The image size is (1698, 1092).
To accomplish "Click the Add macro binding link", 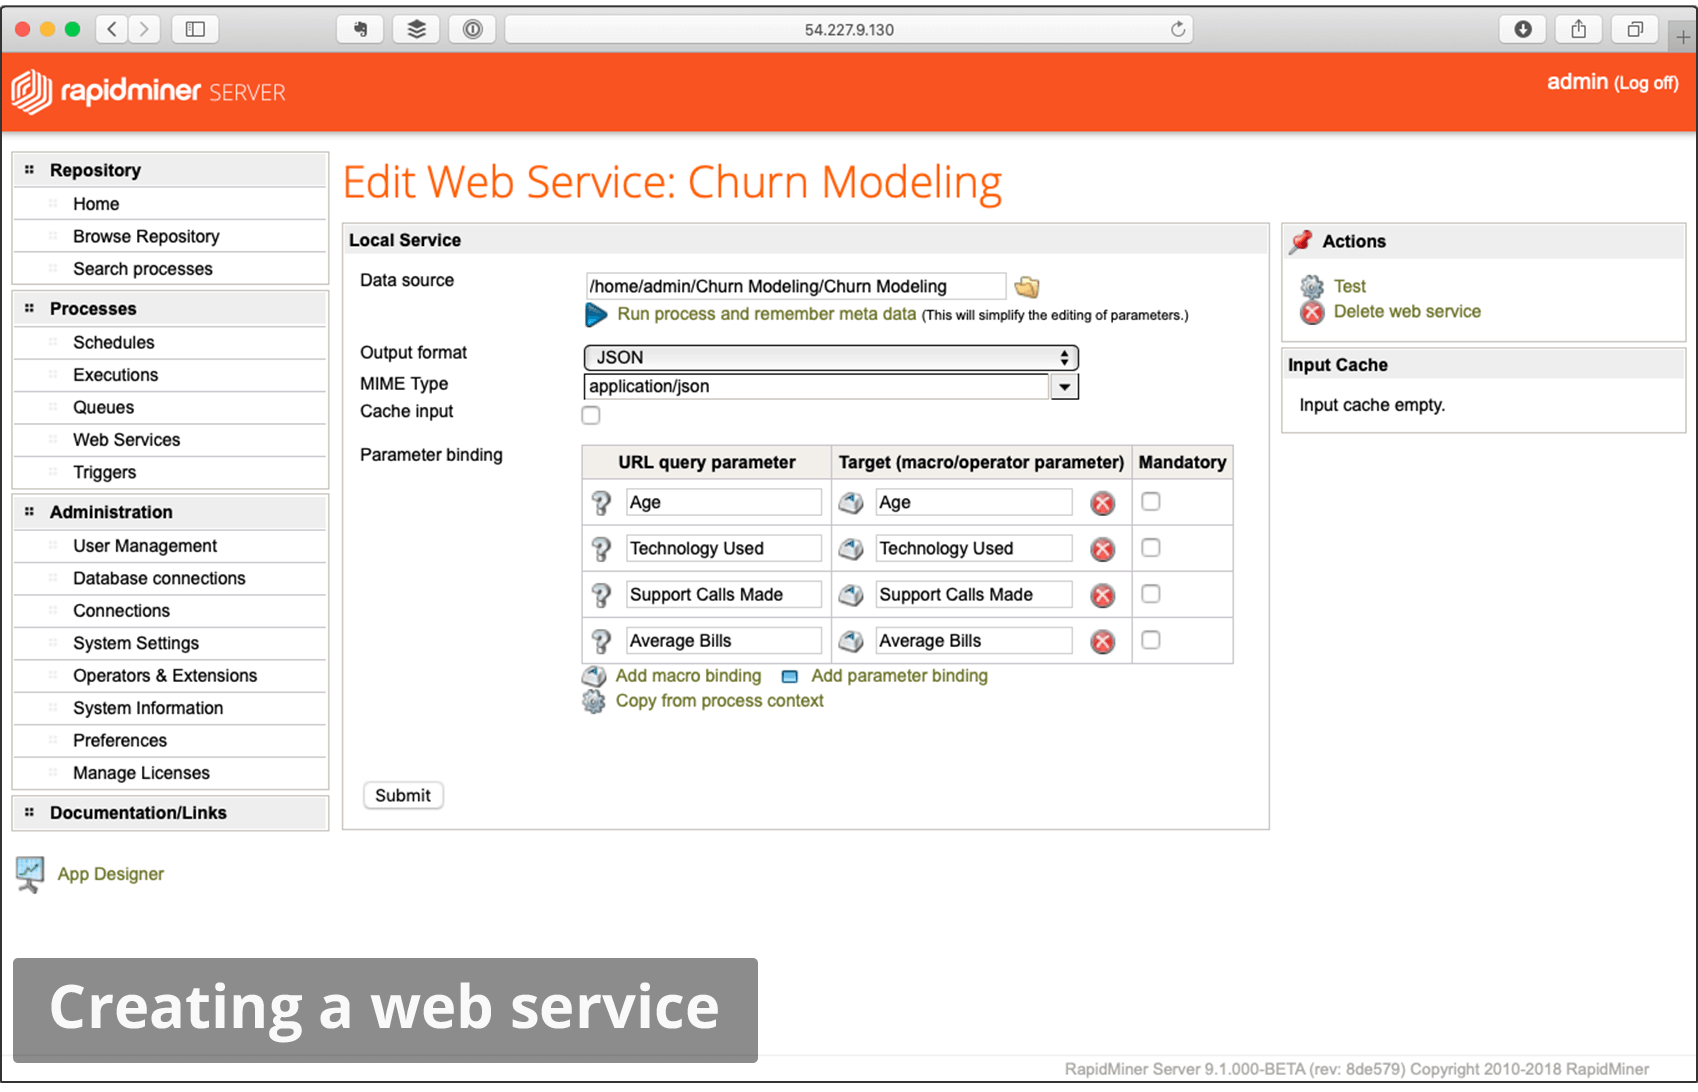I will click(x=688, y=676).
